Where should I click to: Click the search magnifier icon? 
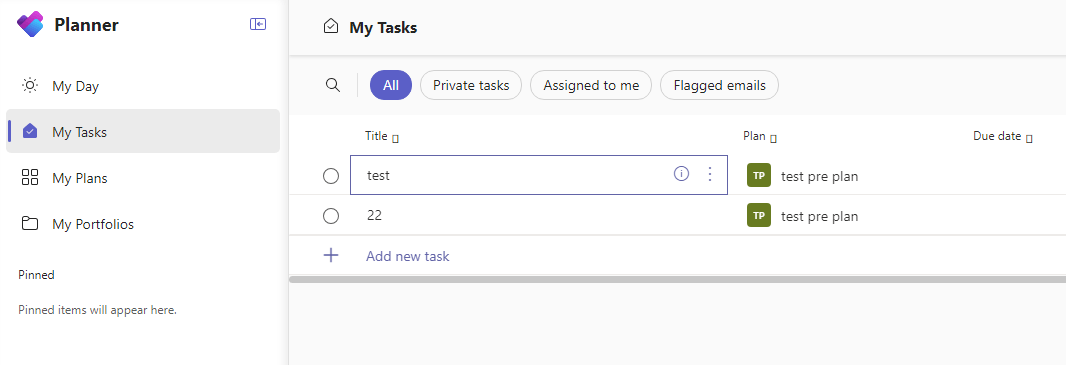[332, 85]
